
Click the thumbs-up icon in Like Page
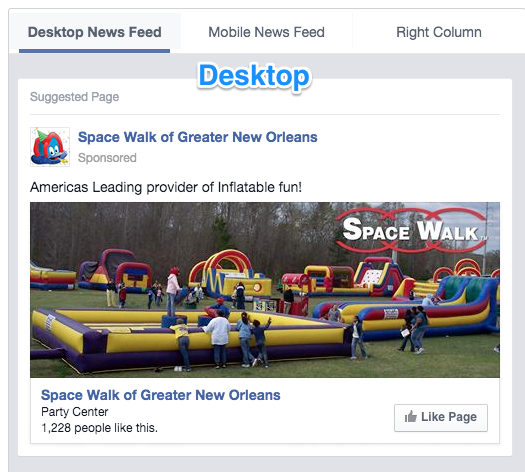pyautogui.click(x=410, y=417)
